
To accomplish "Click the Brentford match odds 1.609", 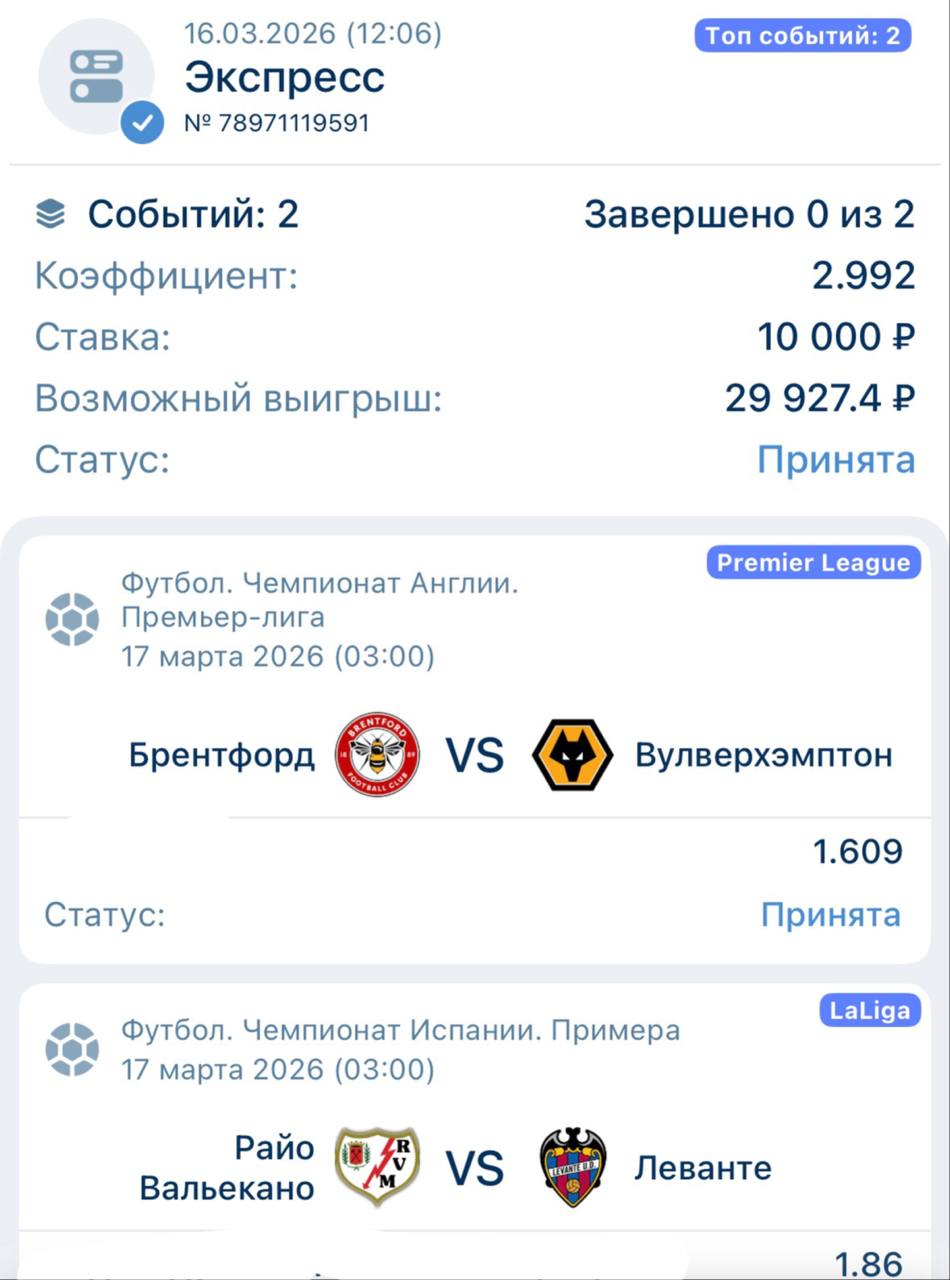I will 857,852.
